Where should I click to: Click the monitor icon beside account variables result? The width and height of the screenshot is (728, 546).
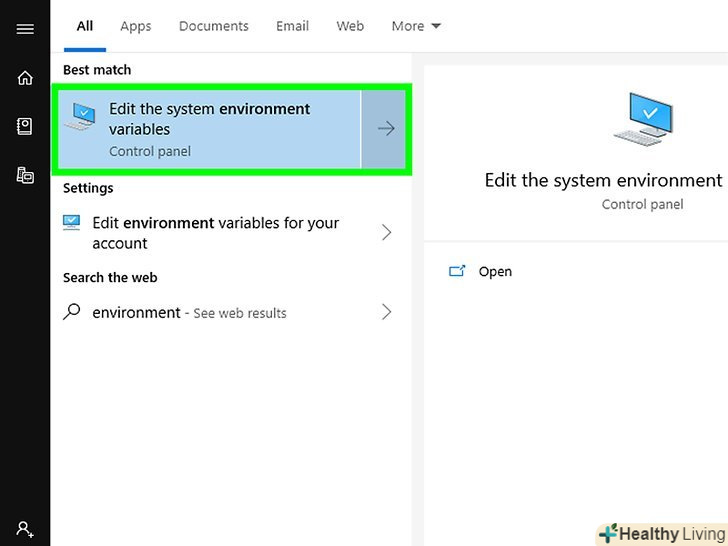click(72, 223)
